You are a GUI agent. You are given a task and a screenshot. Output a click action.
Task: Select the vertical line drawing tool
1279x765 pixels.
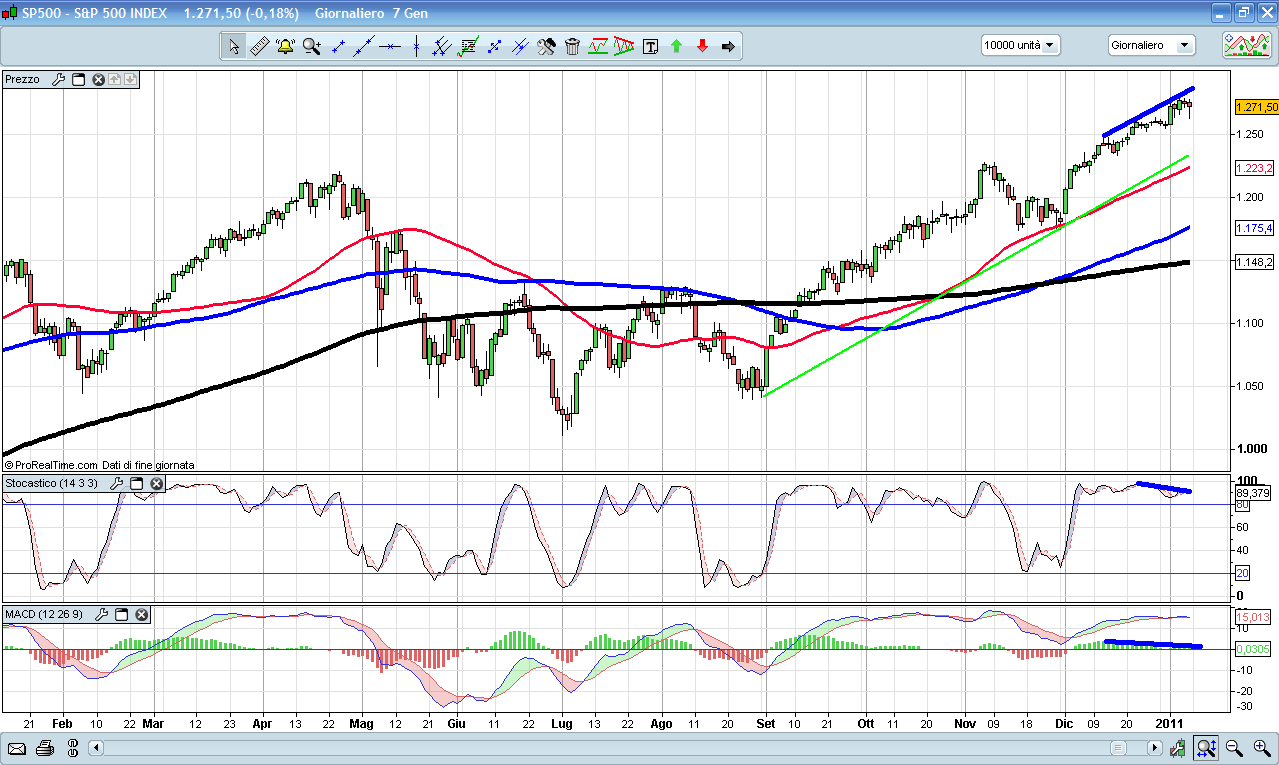pyautogui.click(x=415, y=46)
